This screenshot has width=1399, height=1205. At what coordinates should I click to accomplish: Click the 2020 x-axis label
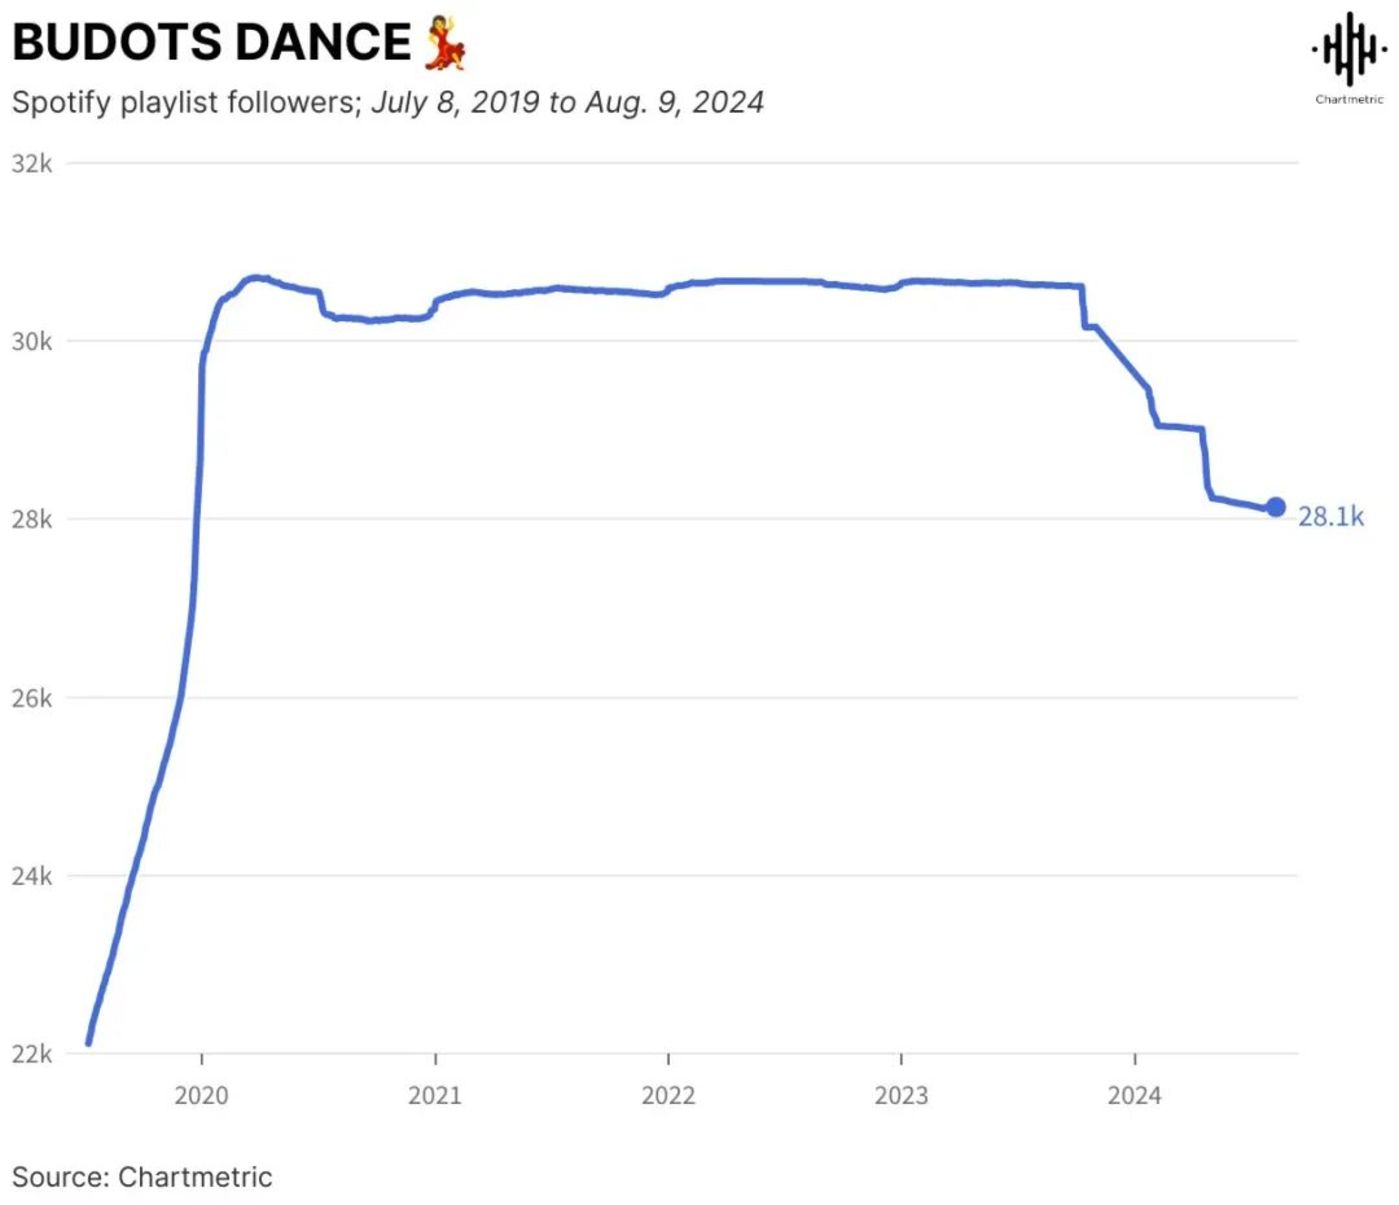coord(201,1095)
